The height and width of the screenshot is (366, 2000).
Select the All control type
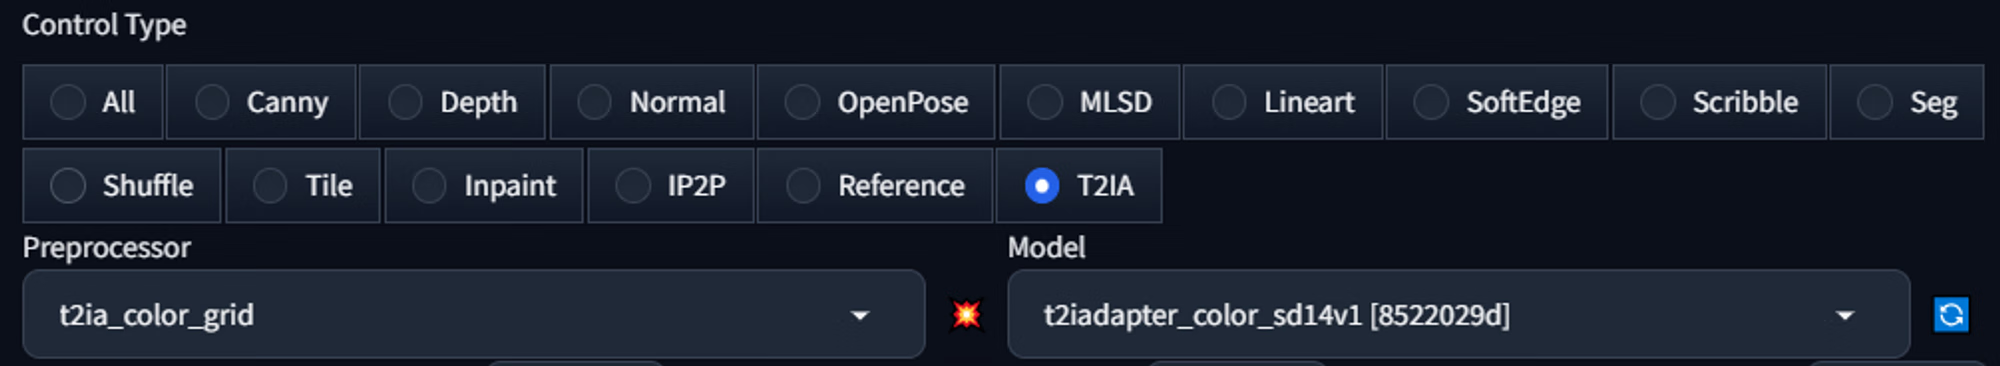[92, 102]
